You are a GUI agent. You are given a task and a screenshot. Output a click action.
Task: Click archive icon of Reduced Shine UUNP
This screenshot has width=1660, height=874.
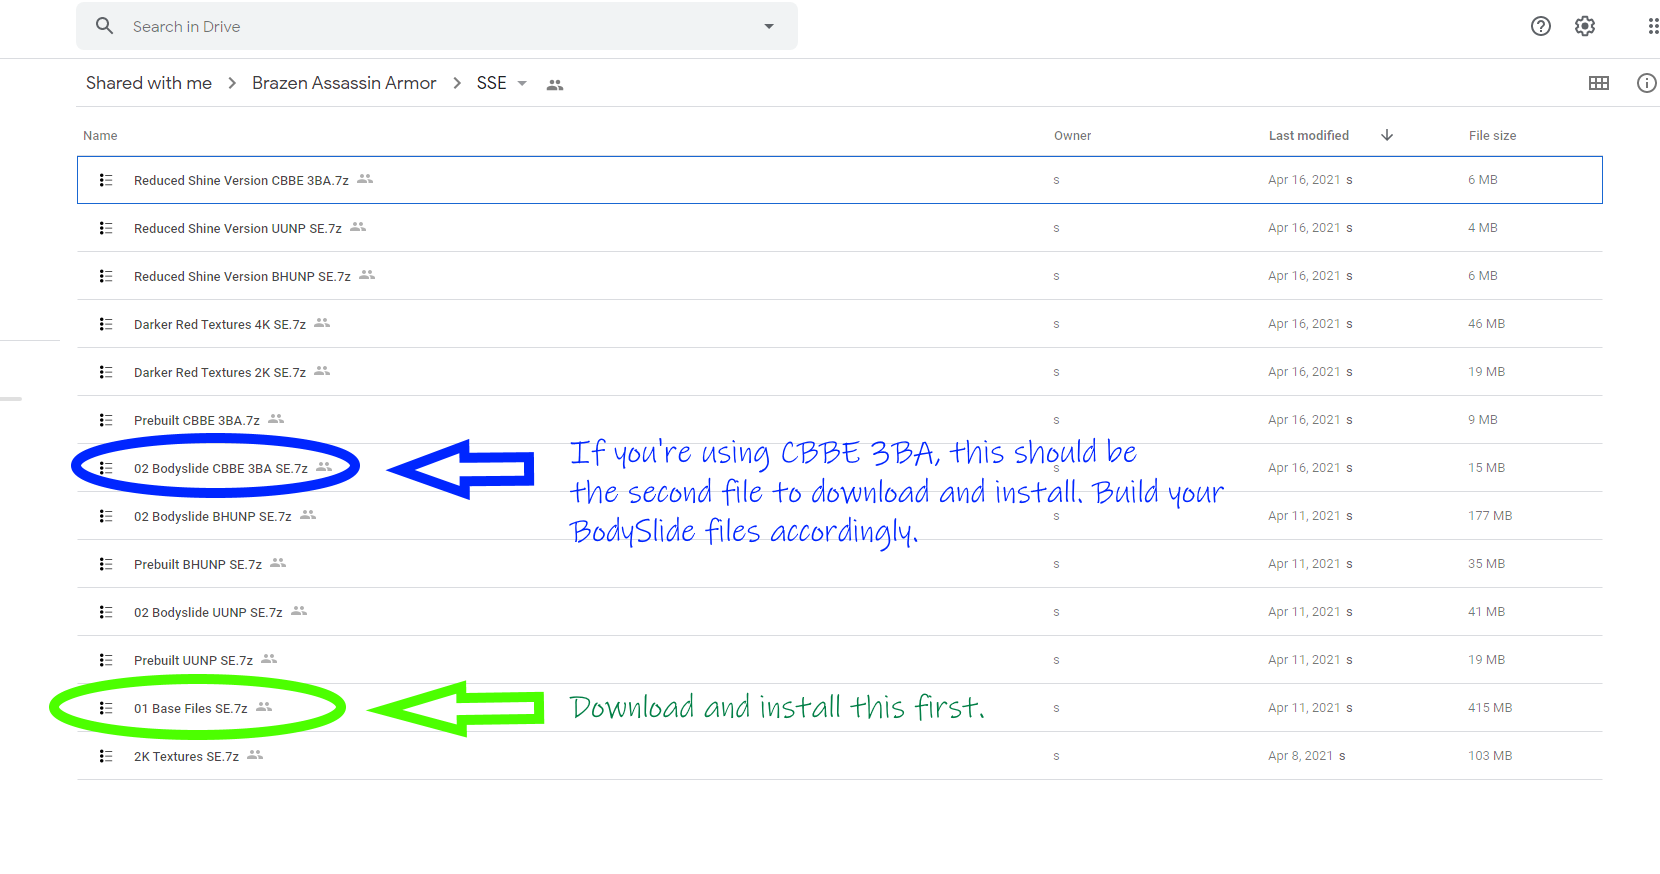click(106, 228)
